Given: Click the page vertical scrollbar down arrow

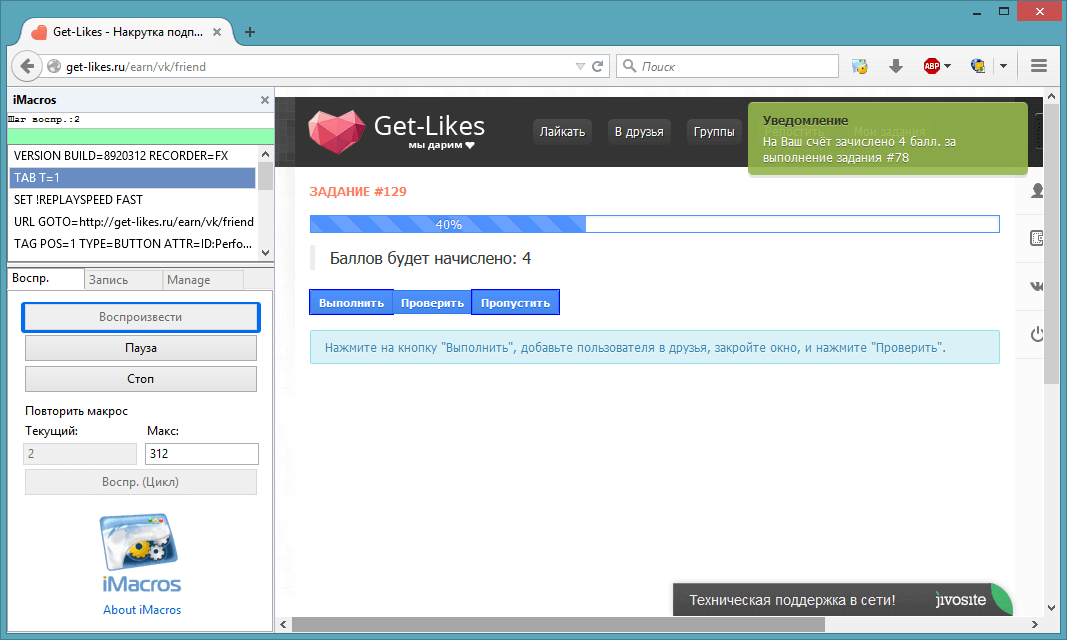Looking at the screenshot, I should coord(1051,607).
